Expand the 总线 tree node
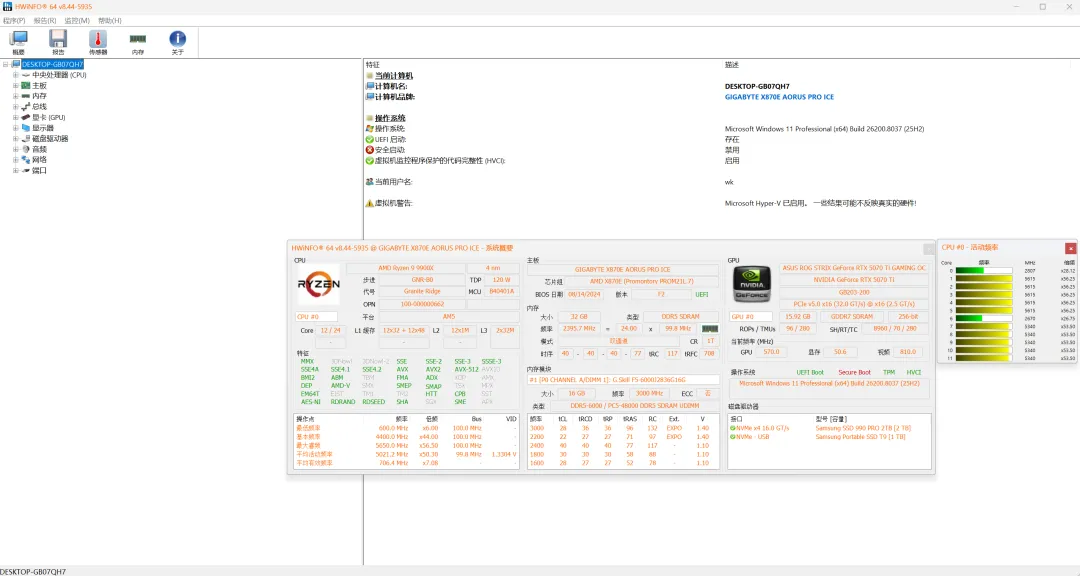This screenshot has height=576, width=1080. pos(15,107)
